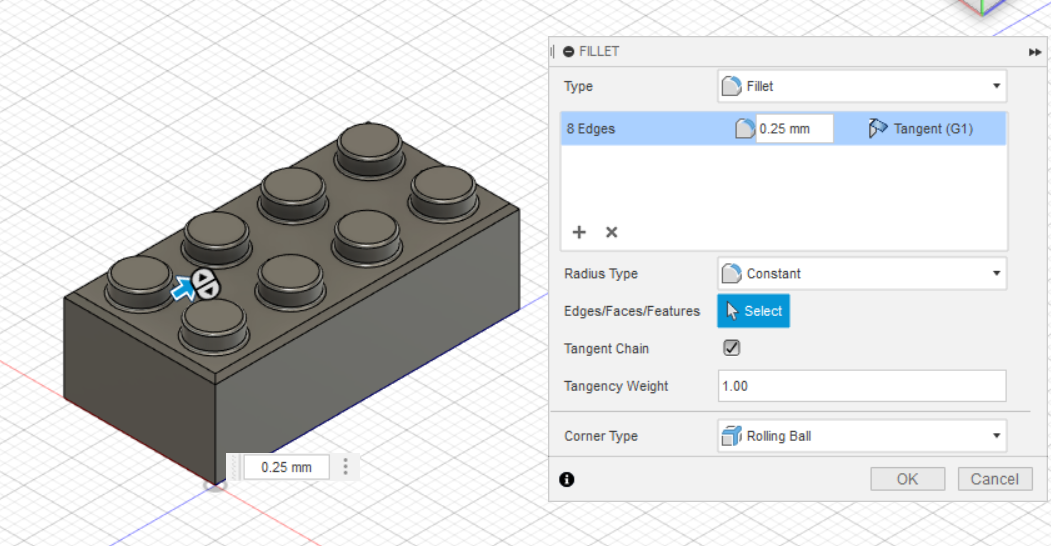Confirm fillet with OK button
This screenshot has height=546, width=1051.
pyautogui.click(x=908, y=479)
